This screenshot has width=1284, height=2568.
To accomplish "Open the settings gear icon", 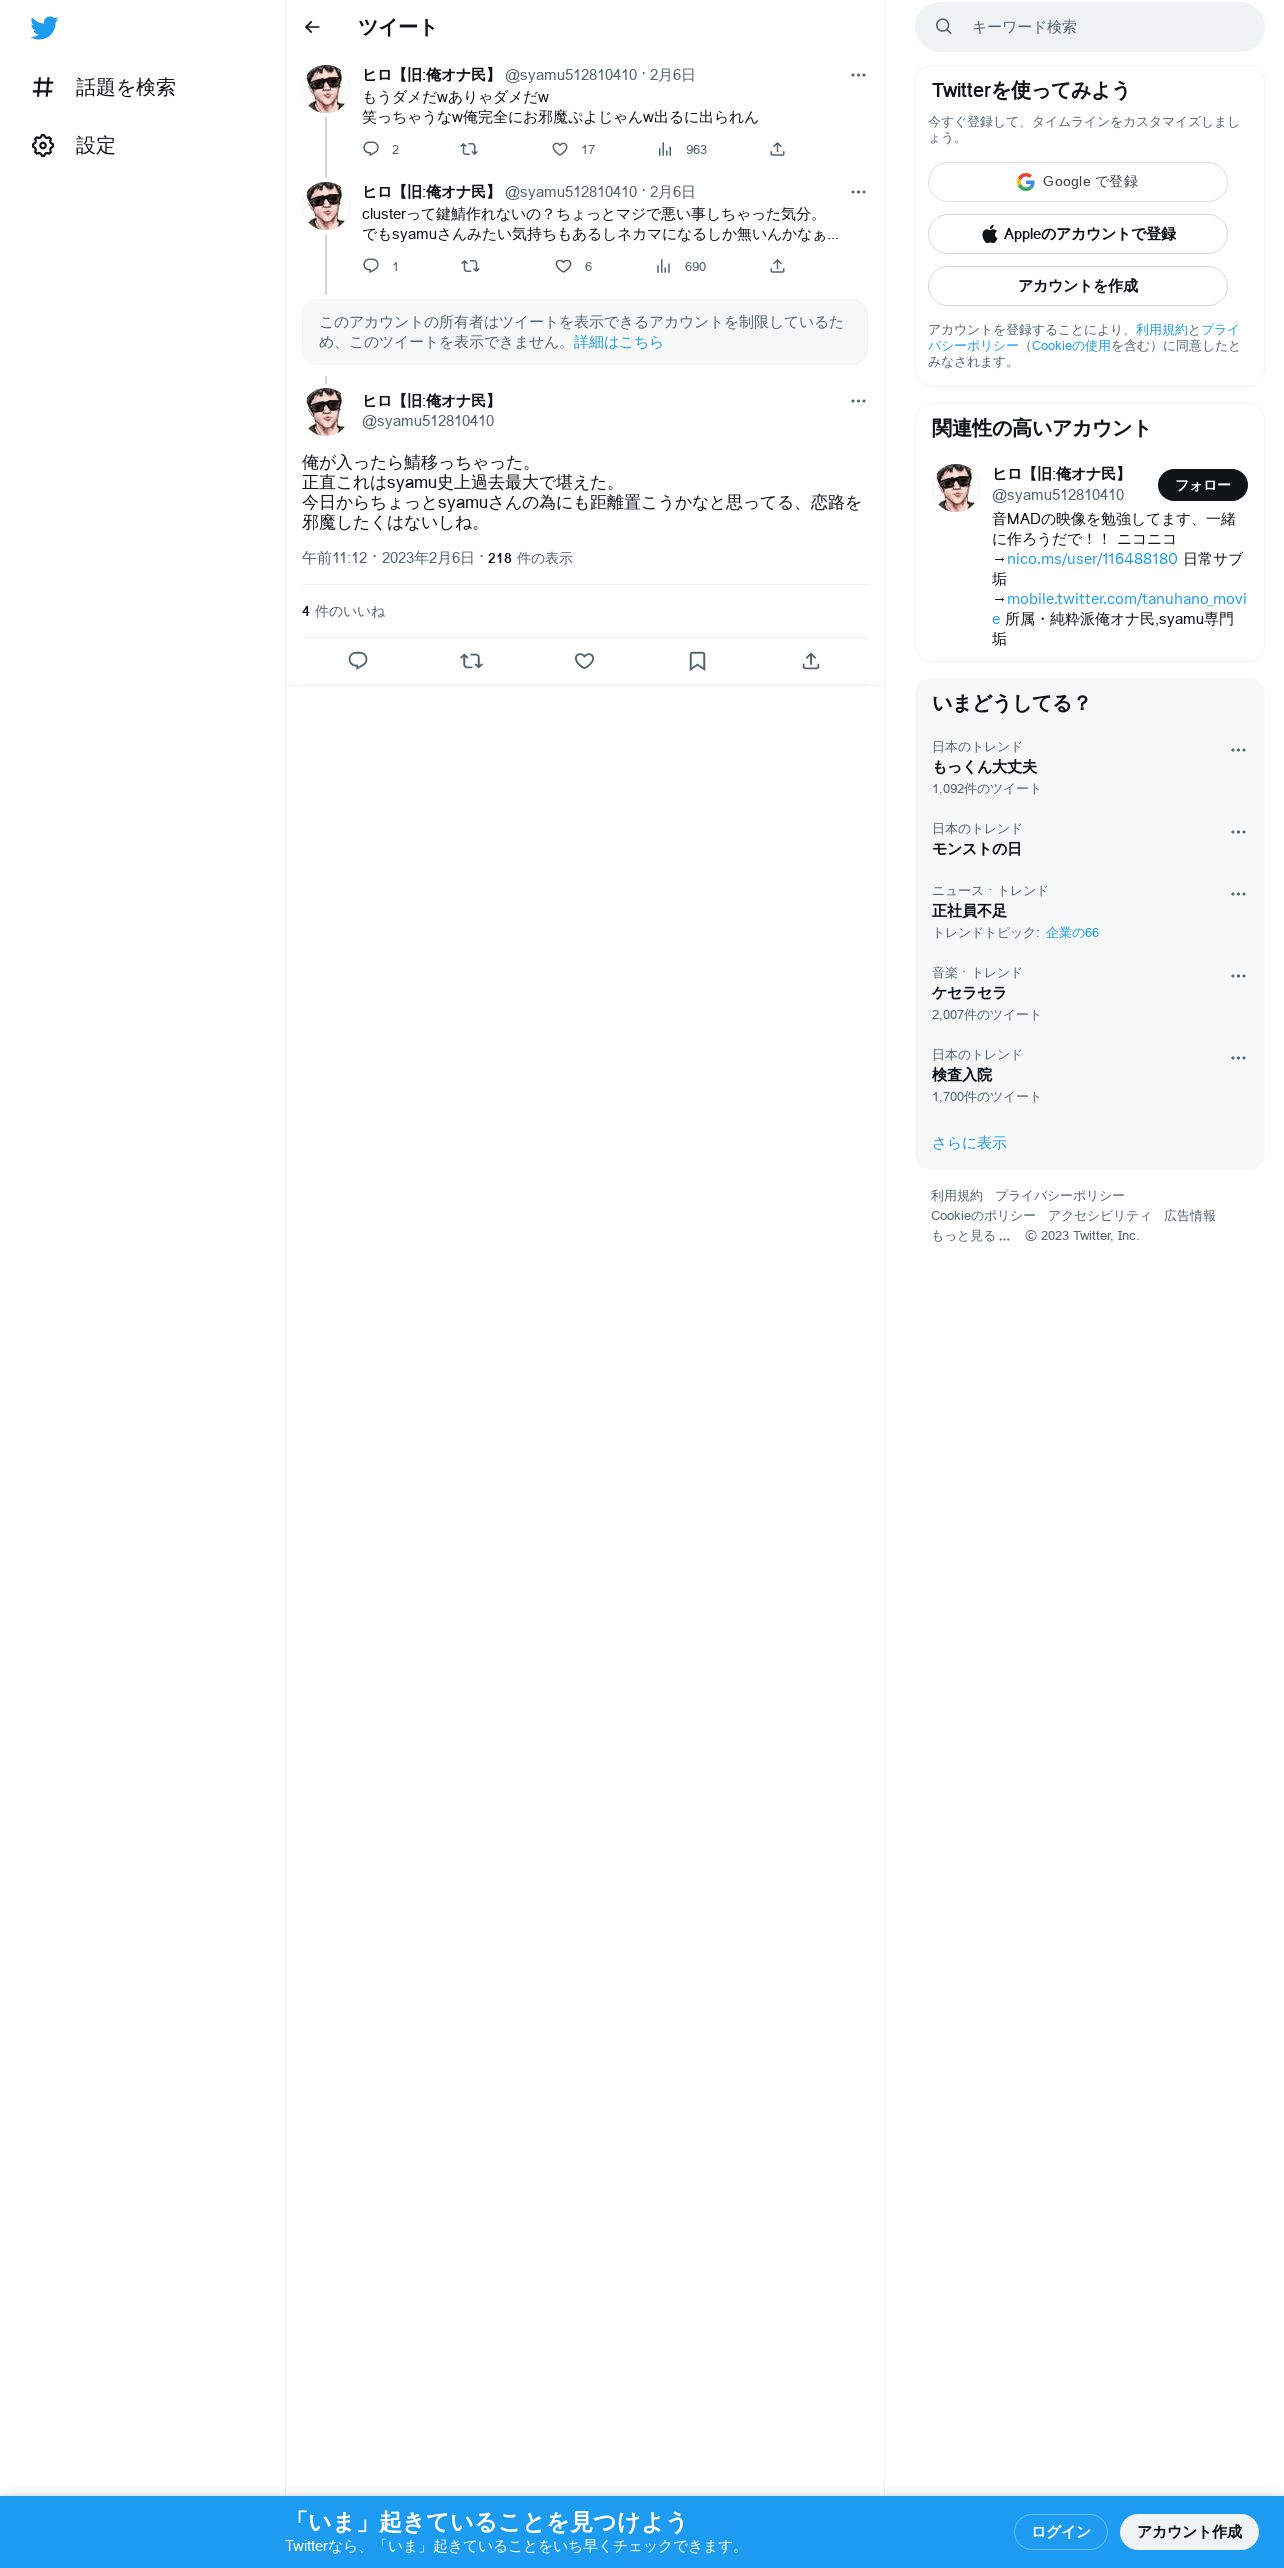I will click(43, 145).
